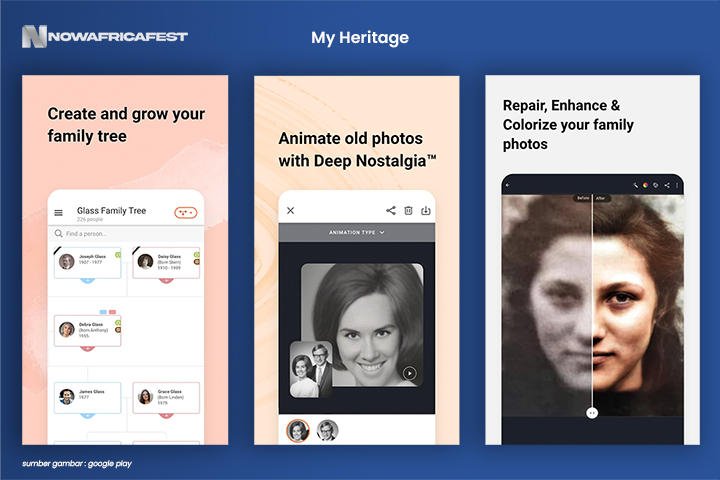
Task: Click the blue plus under James Glass
Action: point(88,415)
